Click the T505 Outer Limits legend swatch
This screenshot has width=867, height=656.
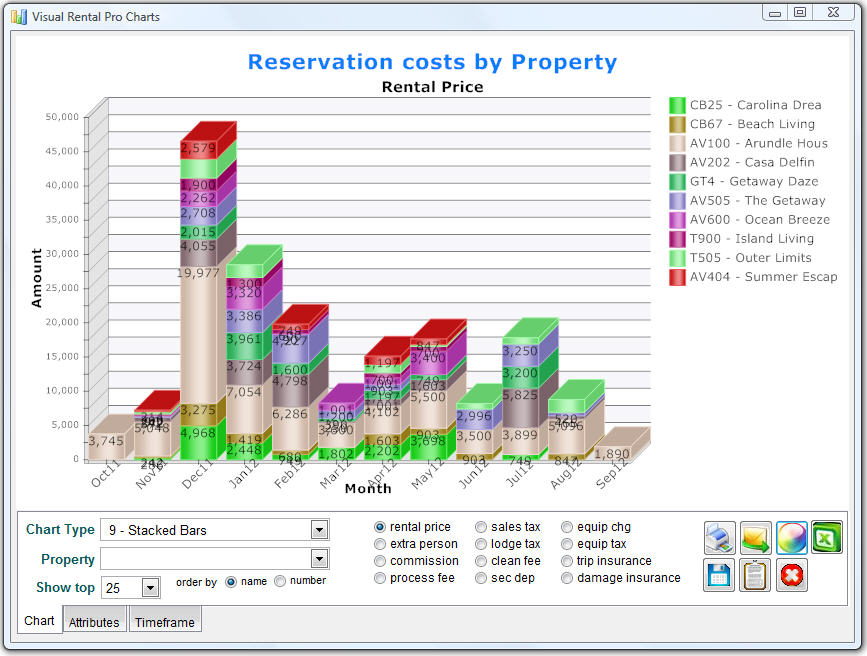click(677, 258)
